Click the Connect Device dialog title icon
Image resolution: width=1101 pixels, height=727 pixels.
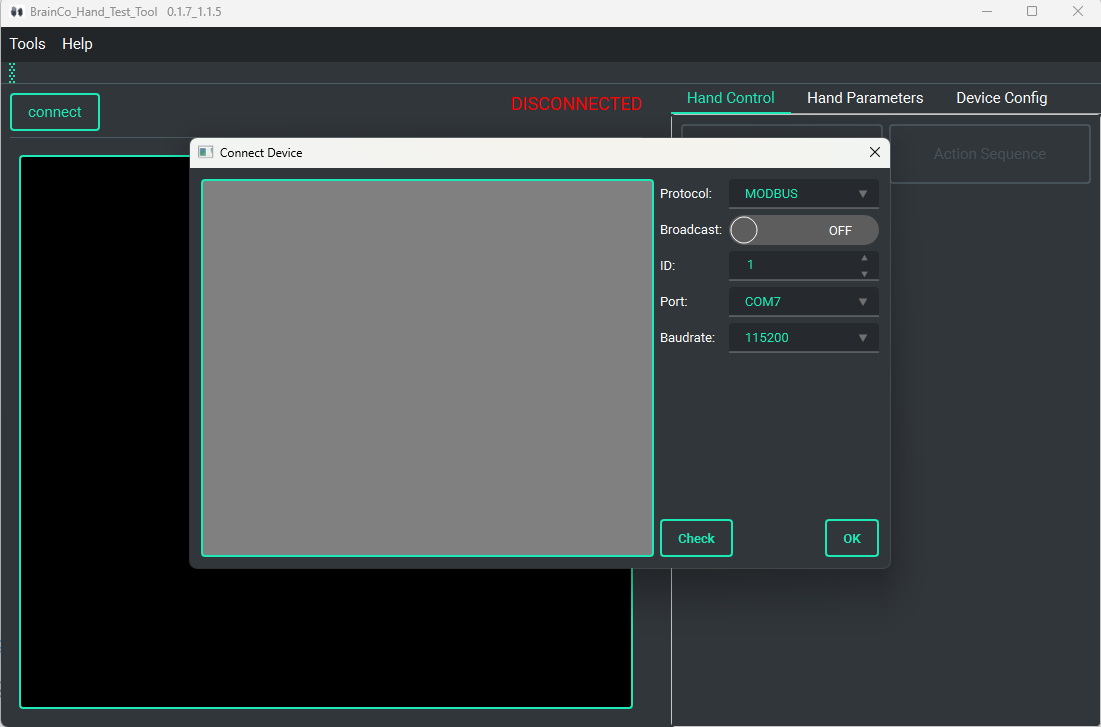205,153
